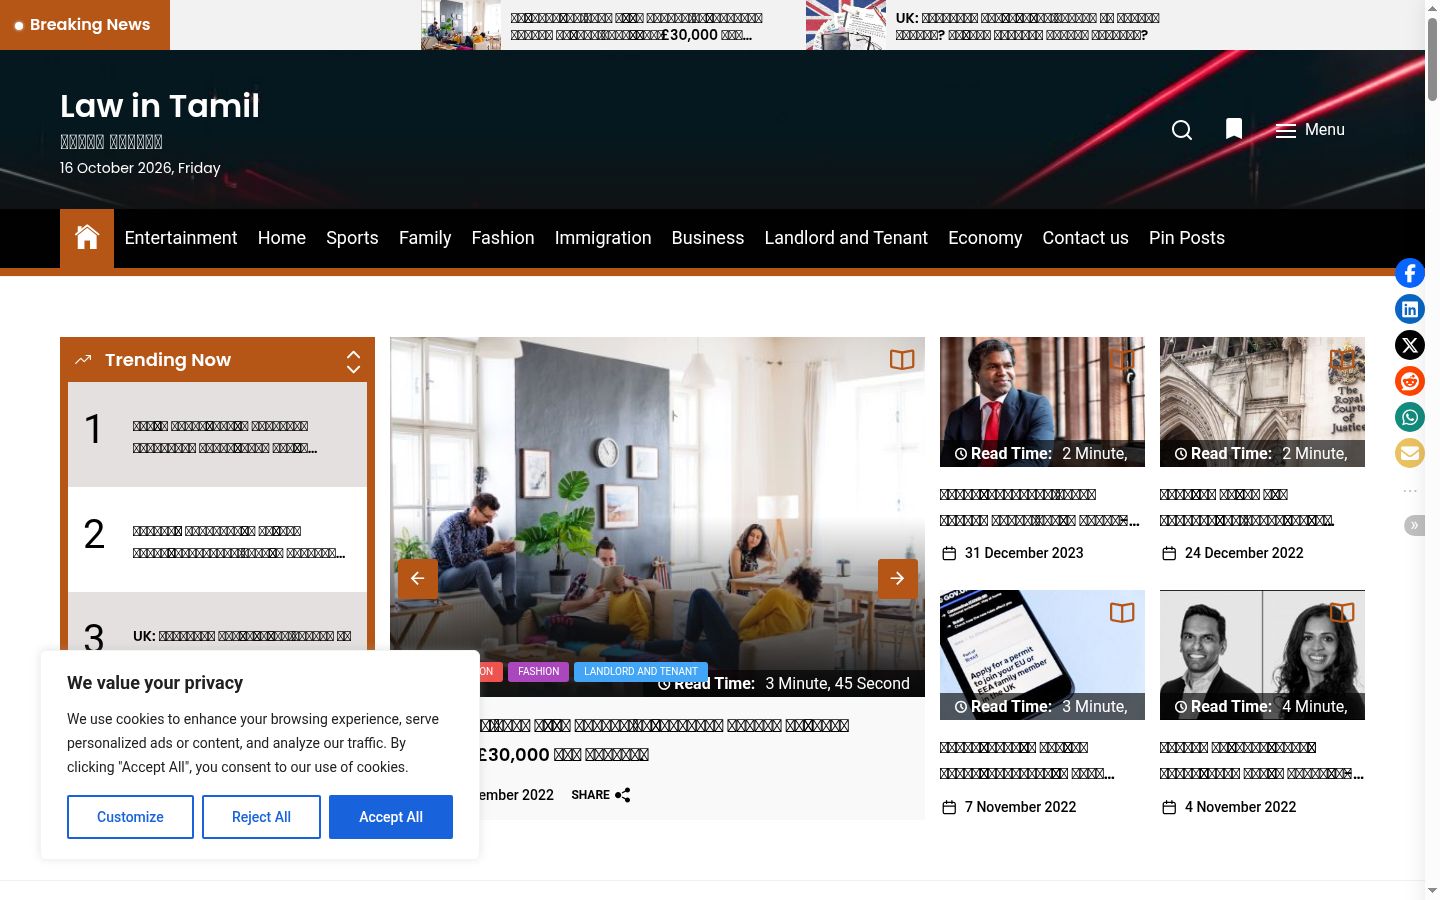Share the page on Reddit
Viewport: 1440px width, 900px height.
click(x=1410, y=381)
